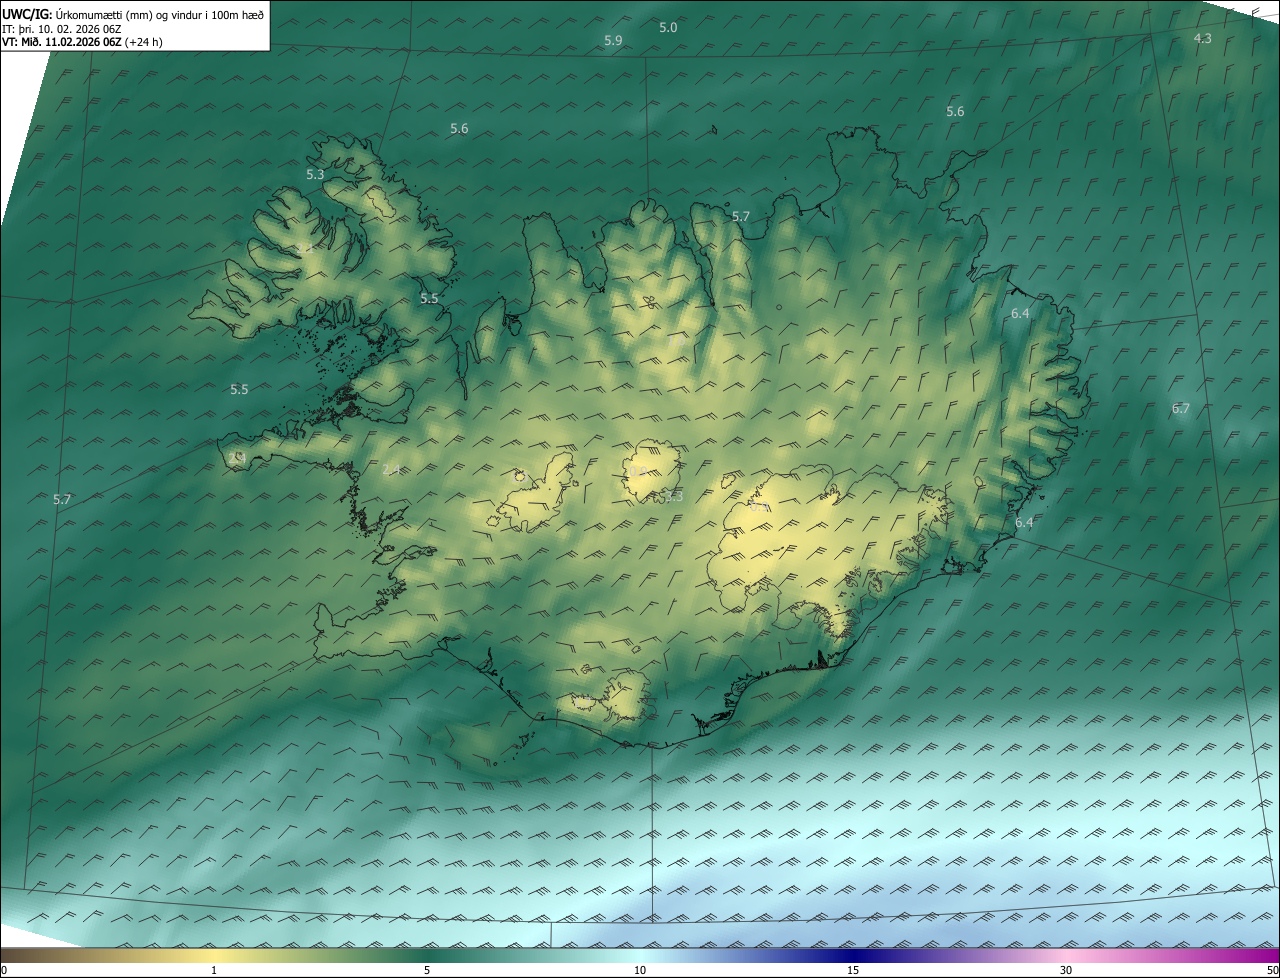Click the title text "UWC/IG: Úrkomumætti (mm)"
The width and height of the screenshot is (1280, 978).
75,14
